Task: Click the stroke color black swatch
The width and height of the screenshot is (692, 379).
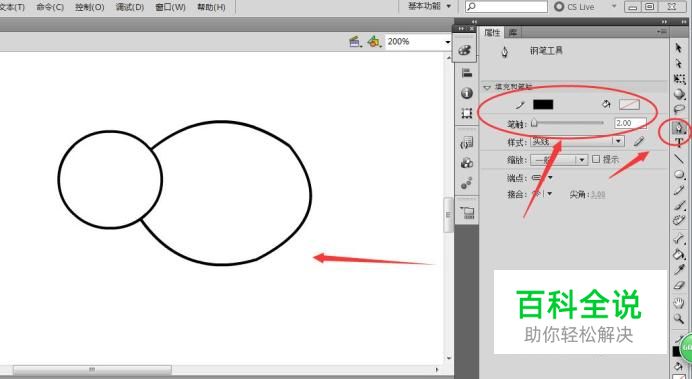Action: pyautogui.click(x=543, y=105)
